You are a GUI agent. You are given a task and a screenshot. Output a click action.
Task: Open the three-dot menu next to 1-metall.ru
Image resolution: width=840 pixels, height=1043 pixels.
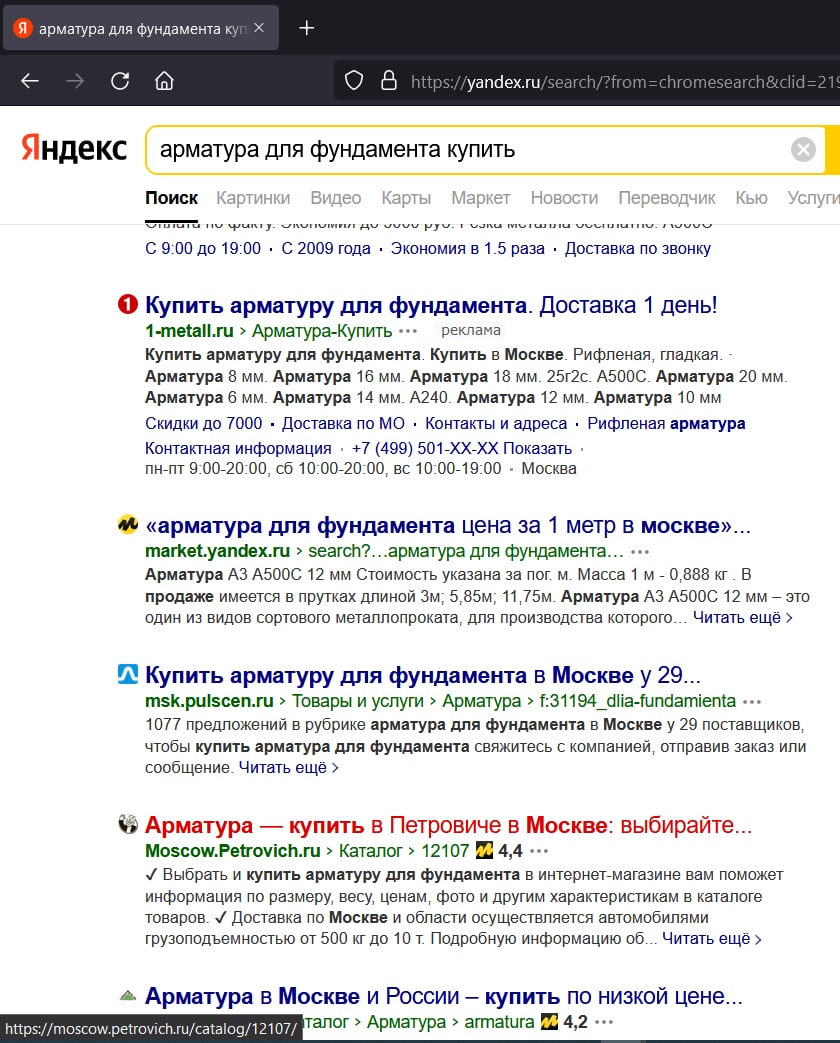click(x=408, y=331)
